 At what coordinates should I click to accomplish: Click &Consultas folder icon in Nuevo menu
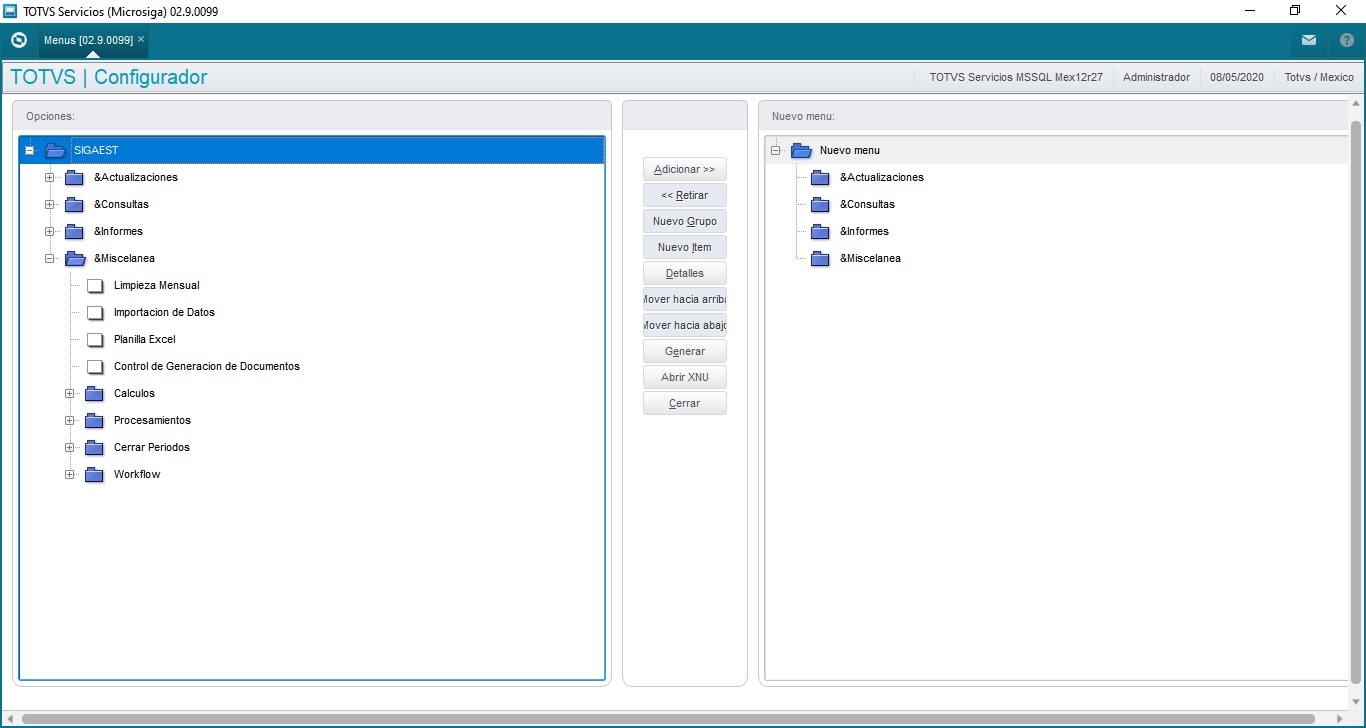point(821,204)
